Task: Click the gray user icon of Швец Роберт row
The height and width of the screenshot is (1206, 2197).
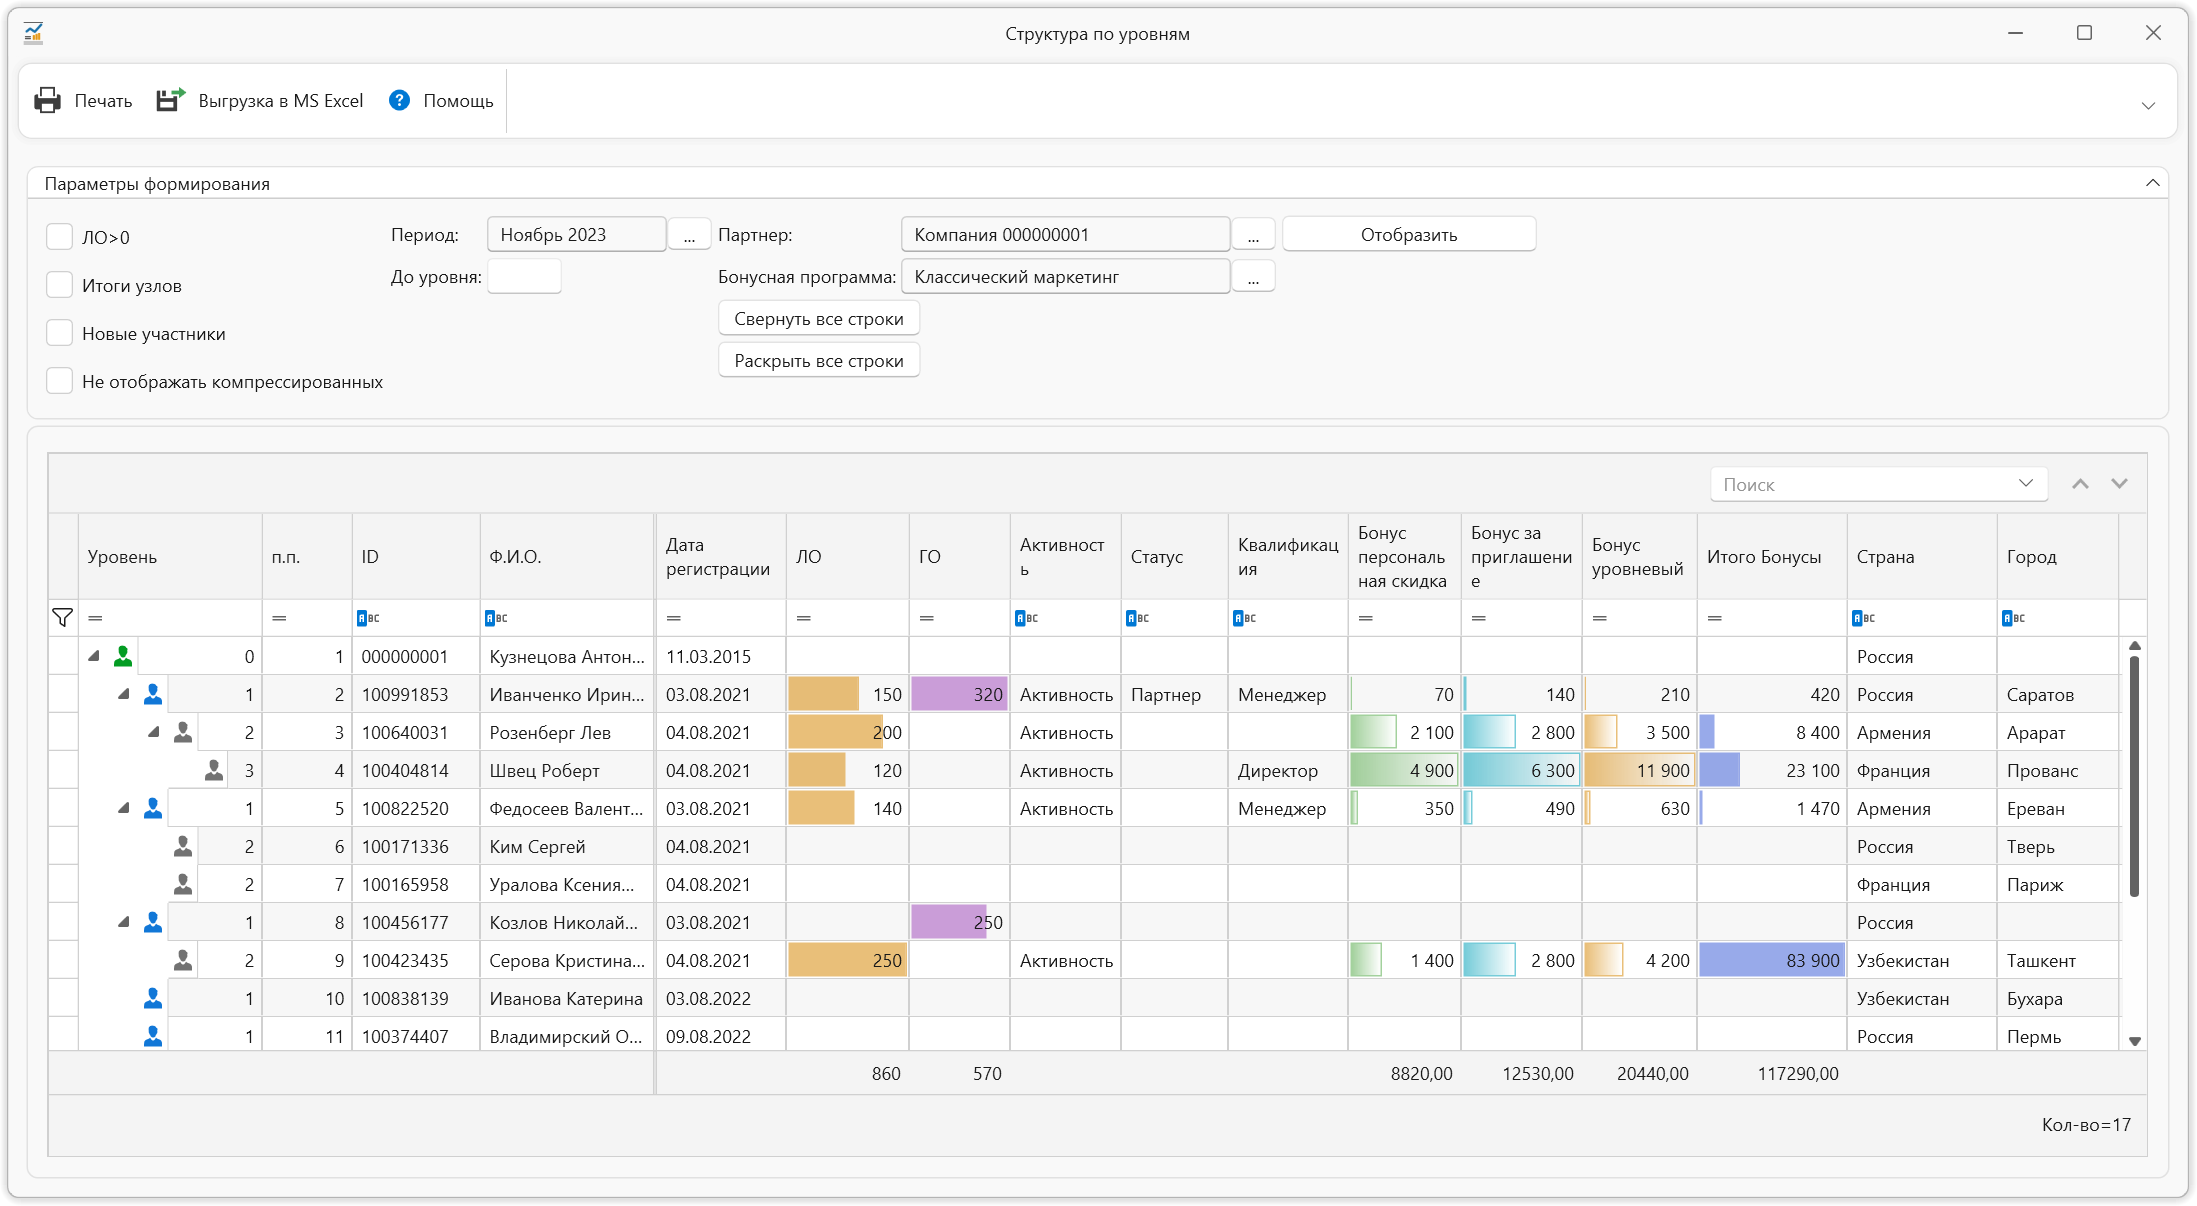Action: [214, 771]
